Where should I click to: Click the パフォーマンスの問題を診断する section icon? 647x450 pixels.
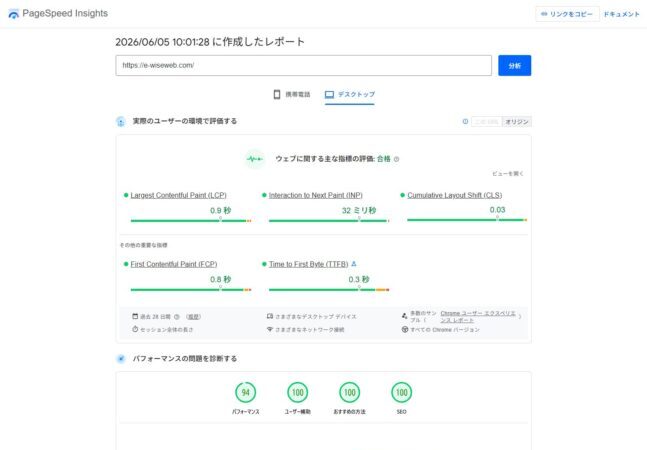coord(121,358)
